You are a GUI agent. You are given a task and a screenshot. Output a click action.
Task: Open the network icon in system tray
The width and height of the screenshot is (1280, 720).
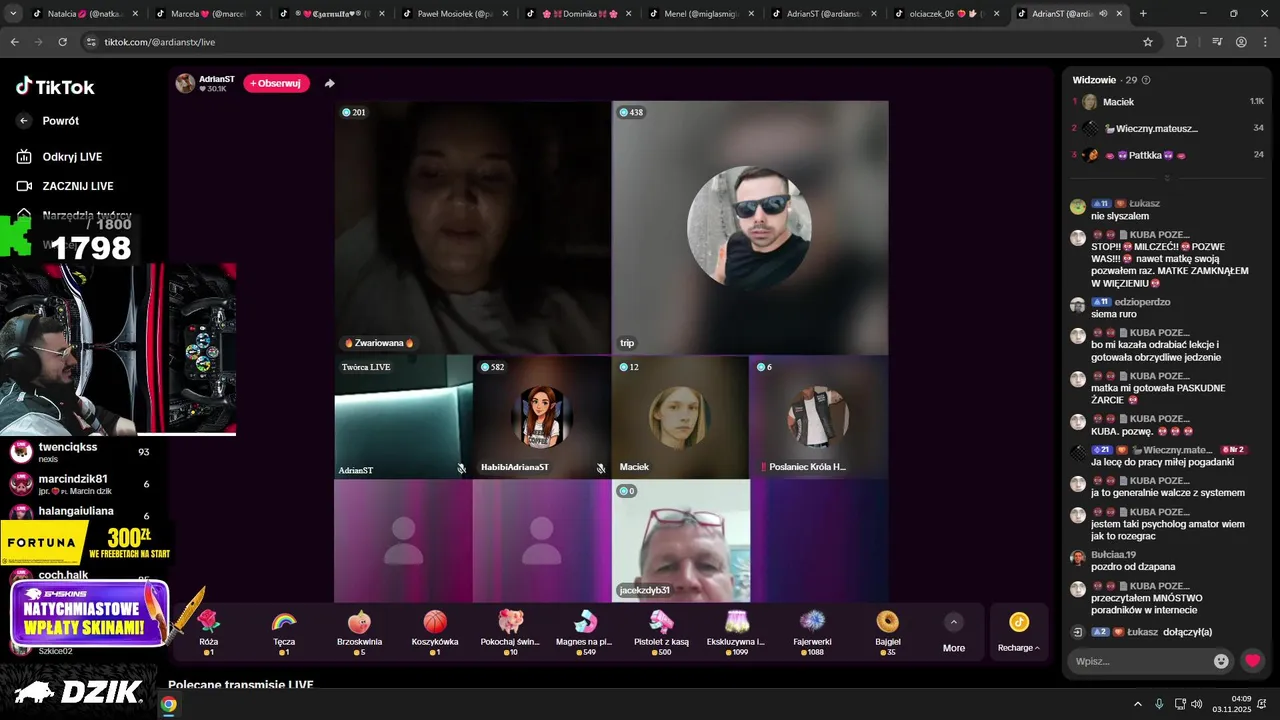(1180, 704)
